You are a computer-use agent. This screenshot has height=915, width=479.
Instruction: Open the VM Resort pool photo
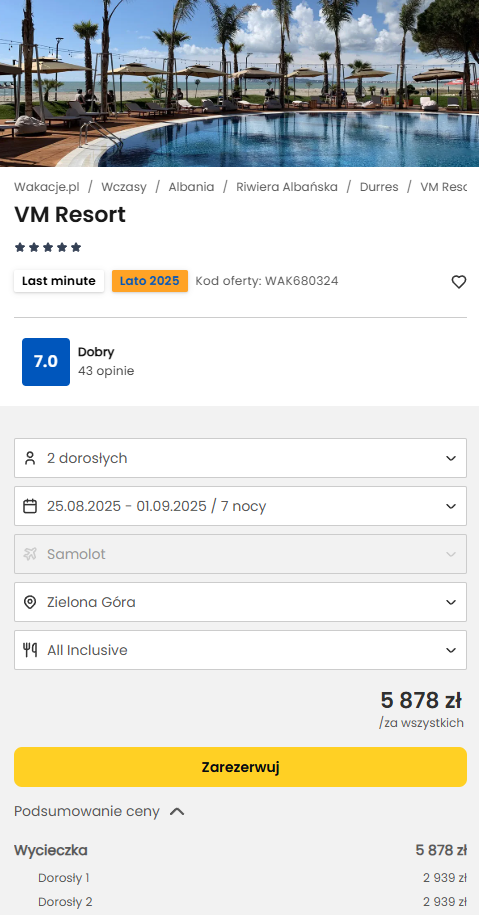tap(239, 83)
